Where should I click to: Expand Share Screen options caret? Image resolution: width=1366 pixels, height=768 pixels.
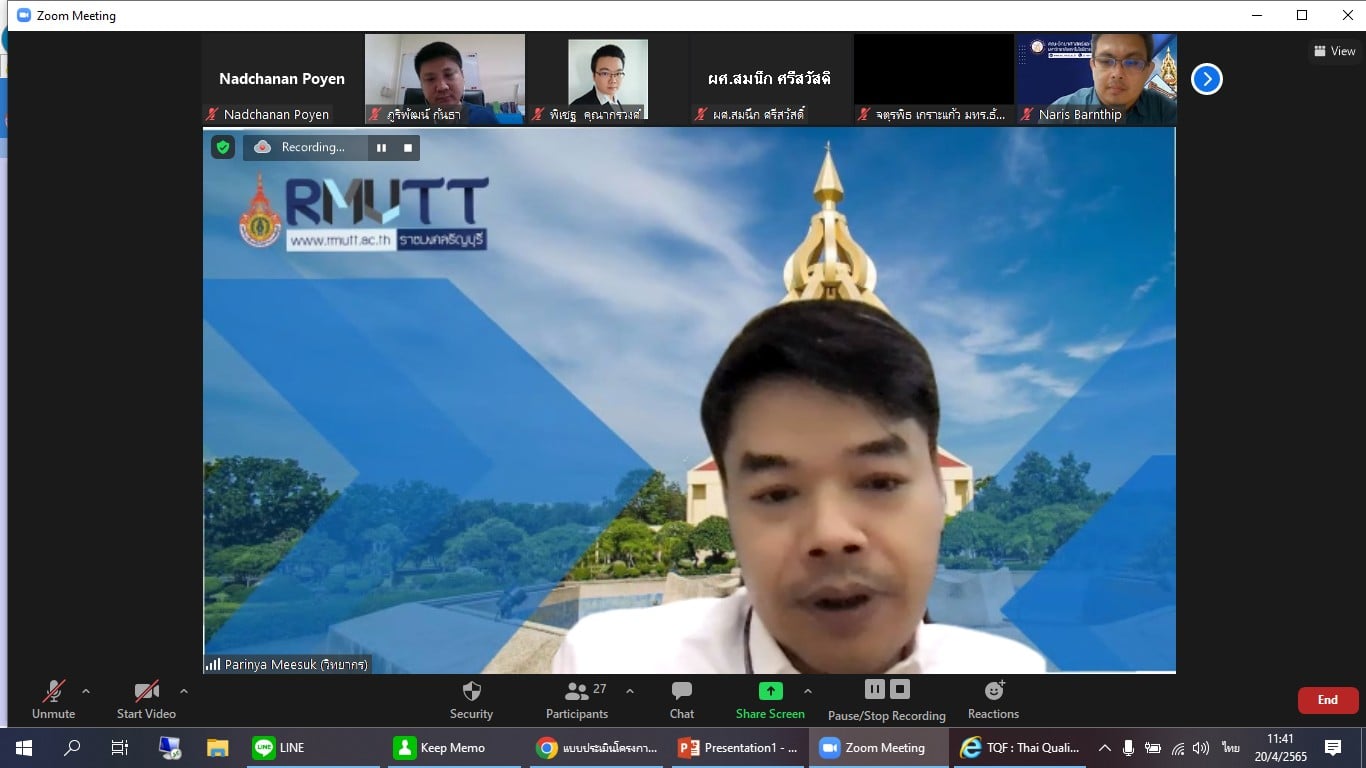click(808, 691)
